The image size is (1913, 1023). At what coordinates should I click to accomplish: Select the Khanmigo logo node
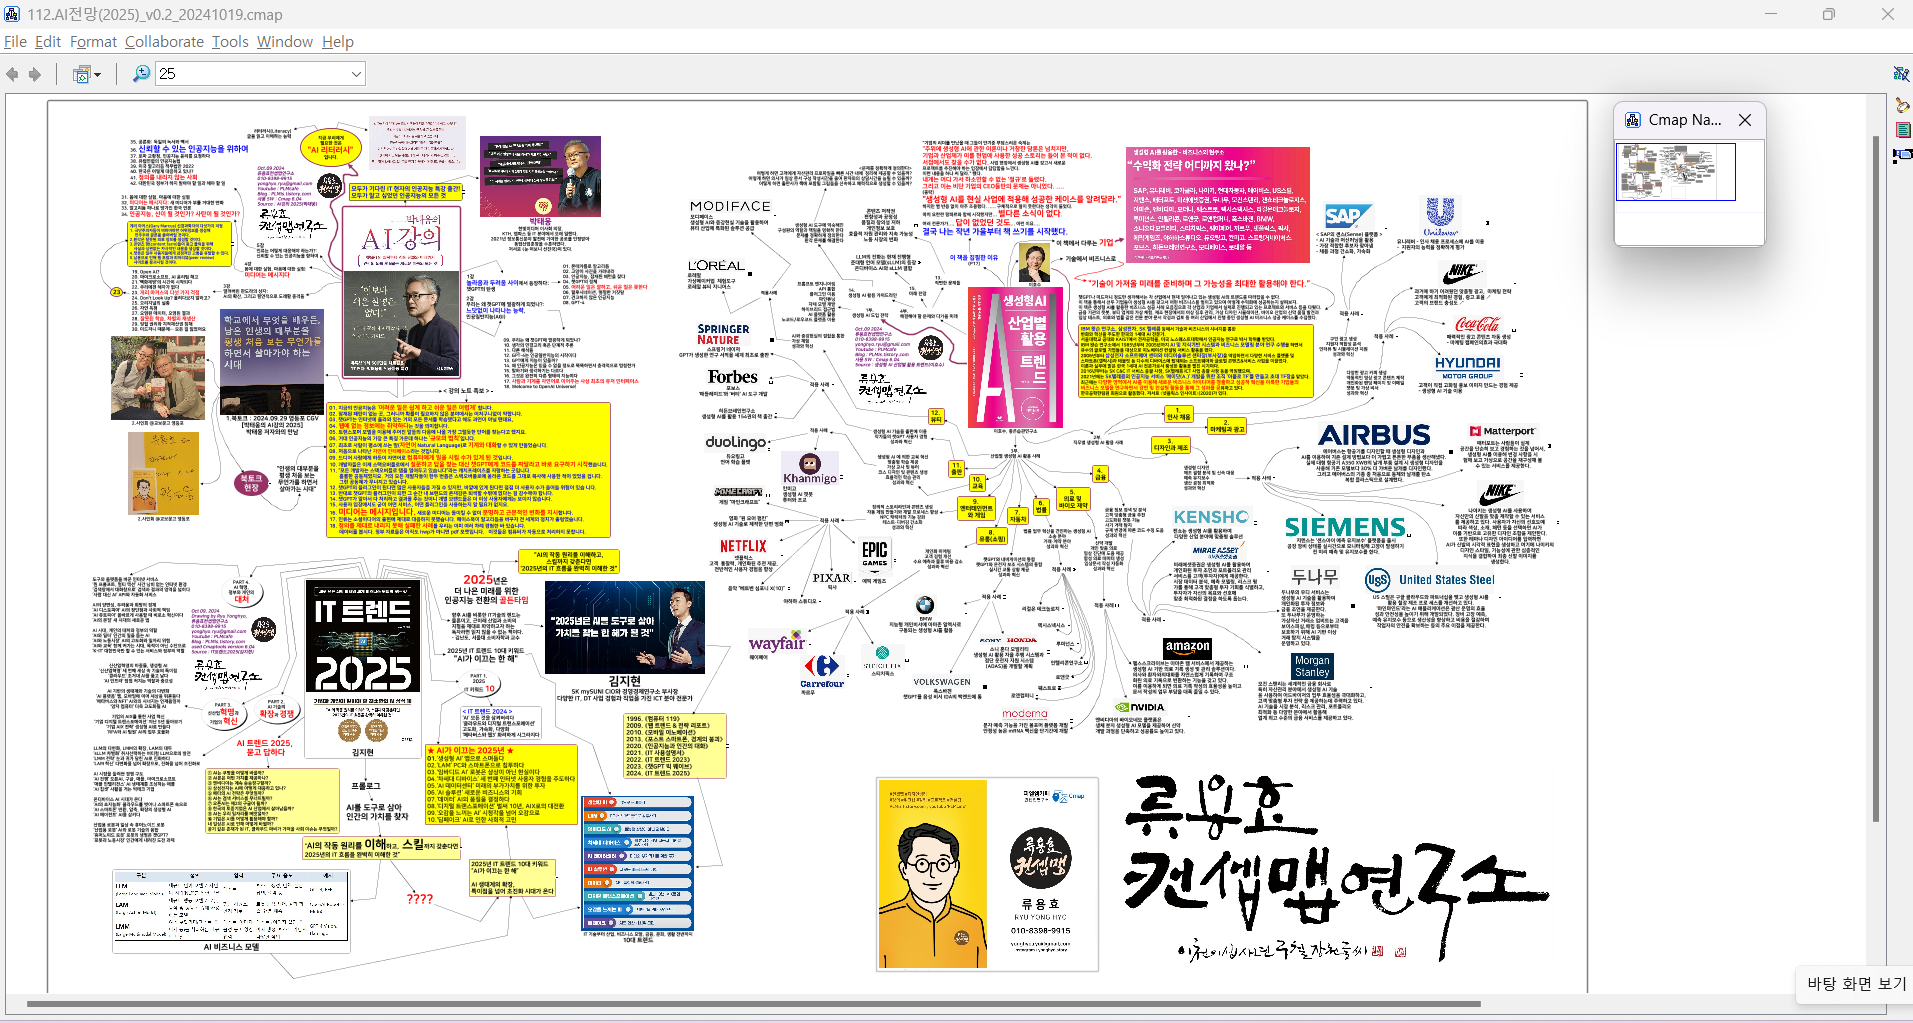tap(810, 467)
